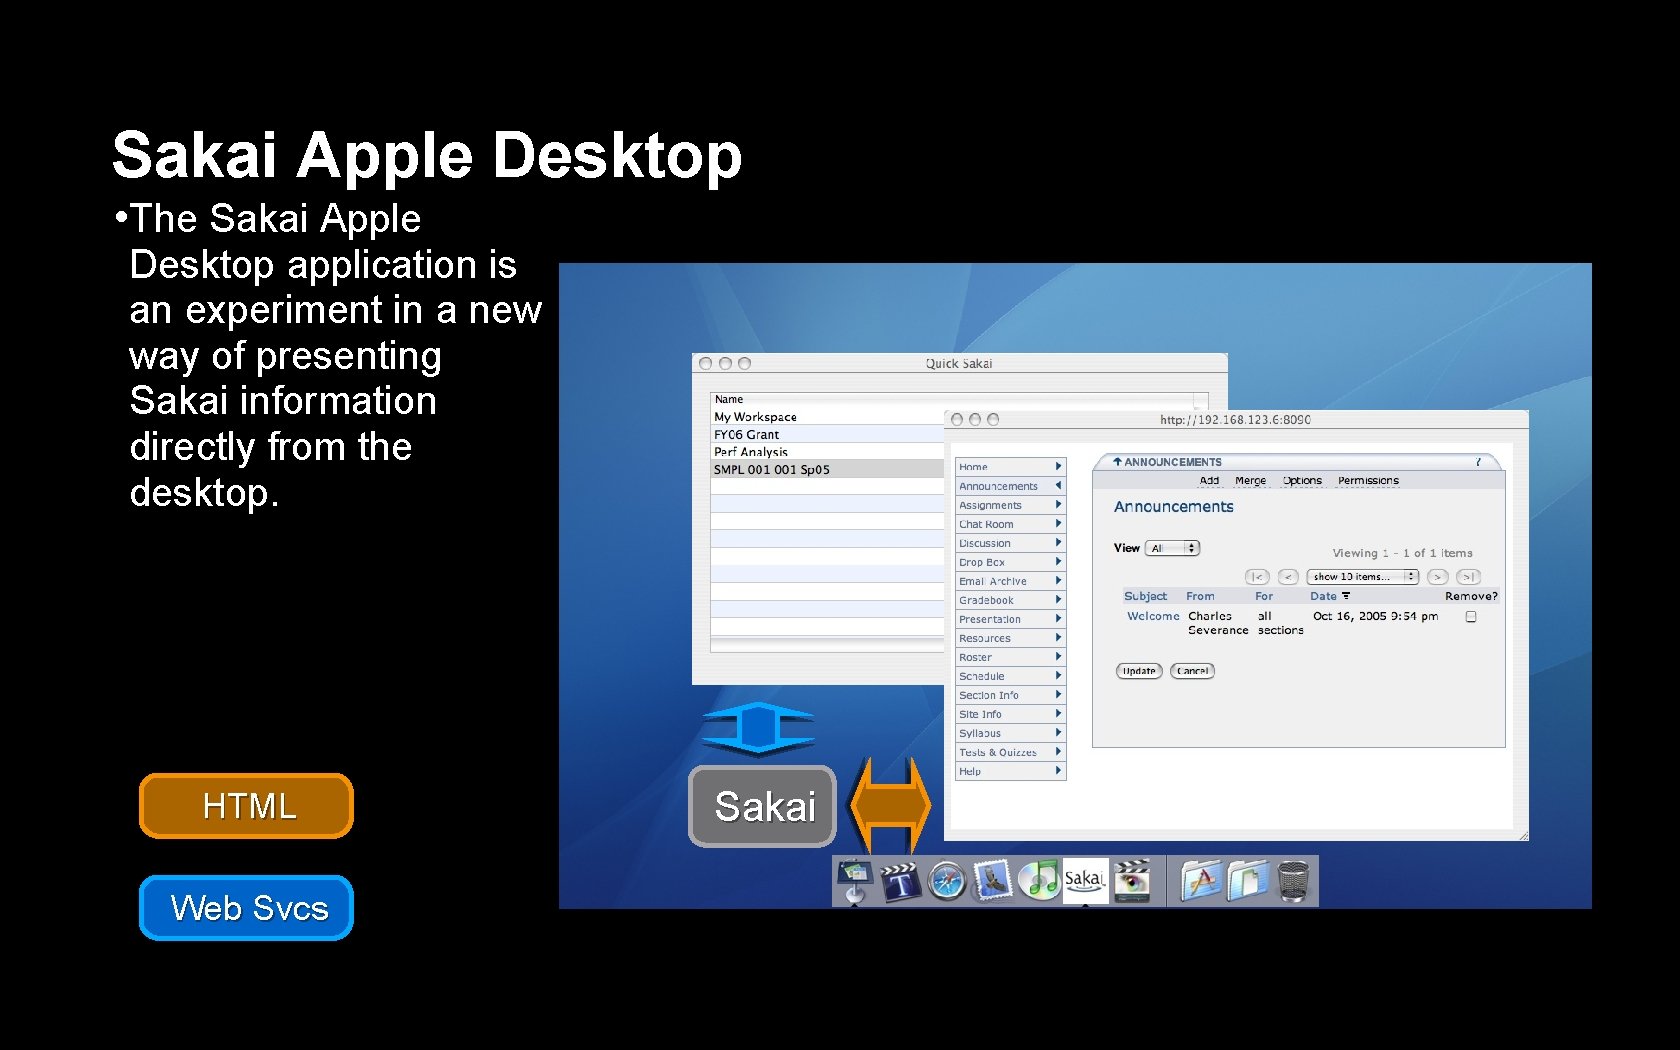This screenshot has width=1680, height=1050.
Task: Select Perf Analysis in Quick Sakai list
Action: pyautogui.click(x=827, y=452)
